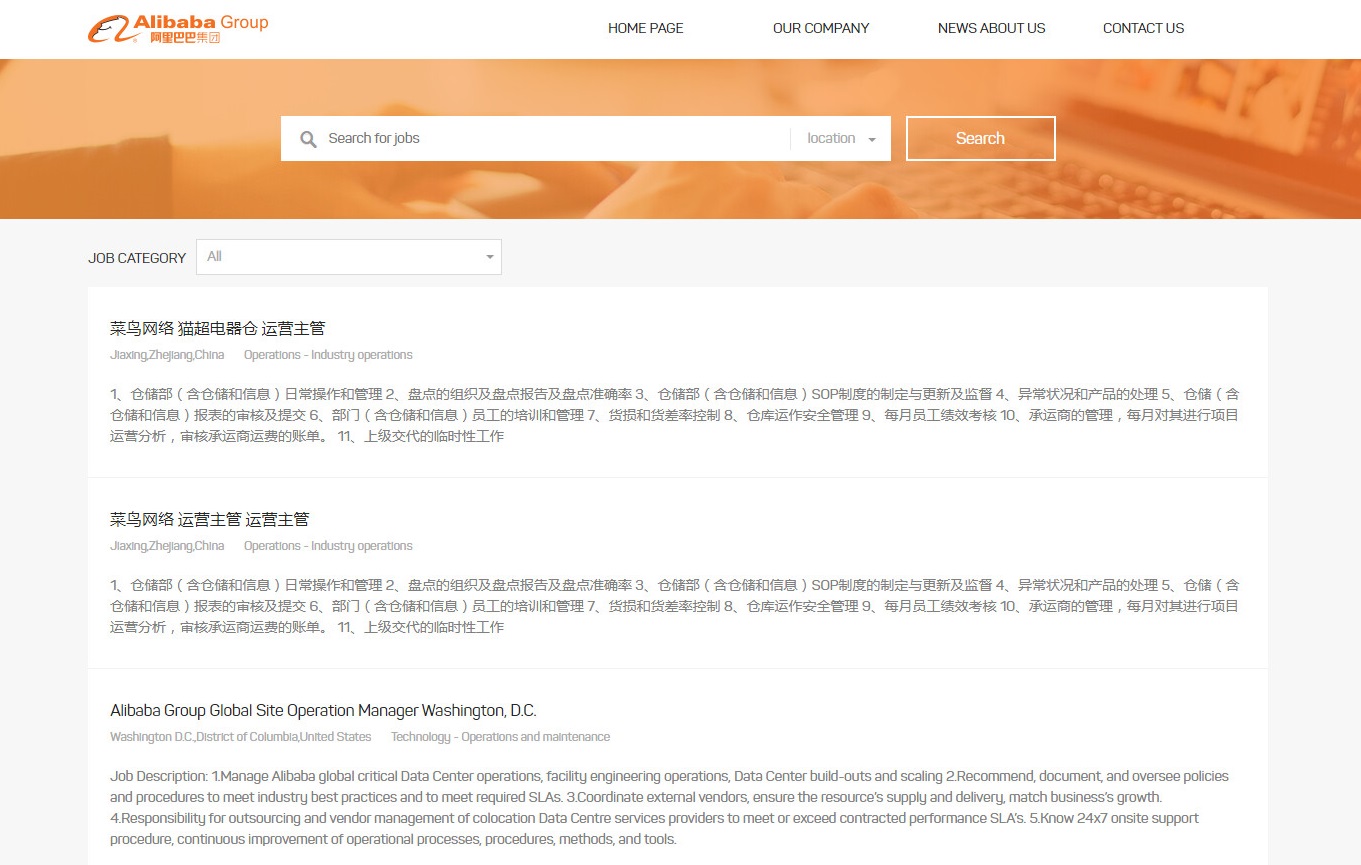Select the All job category combo box

click(x=340, y=257)
